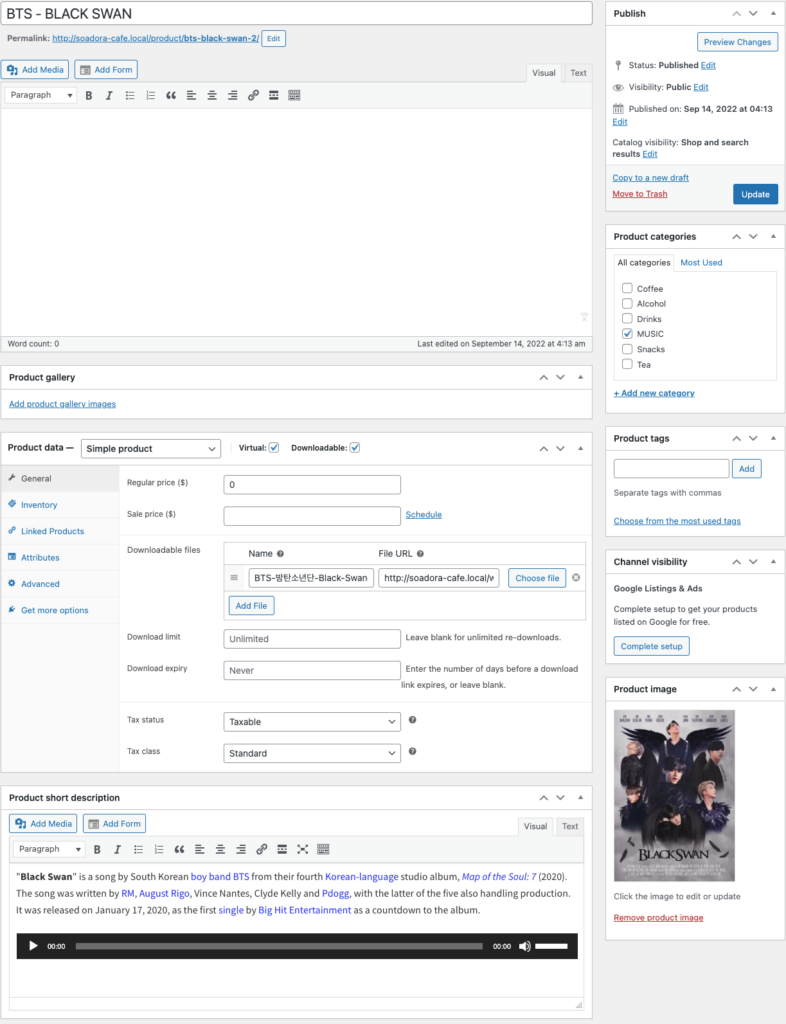This screenshot has width=786, height=1024.
Task: Play the Black Swan audio track
Action: click(33, 946)
